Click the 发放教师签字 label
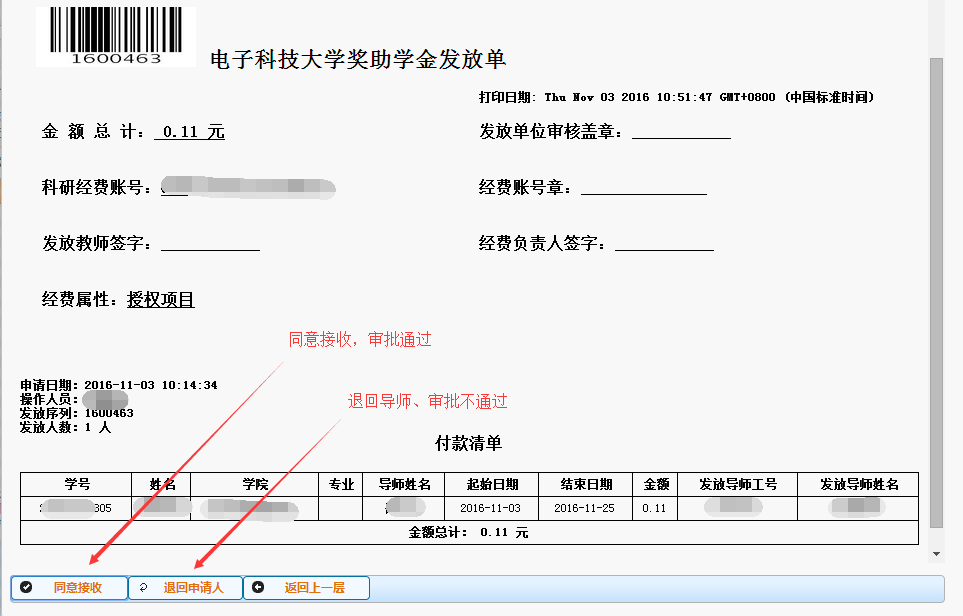Image resolution: width=963 pixels, height=616 pixels. 96,243
